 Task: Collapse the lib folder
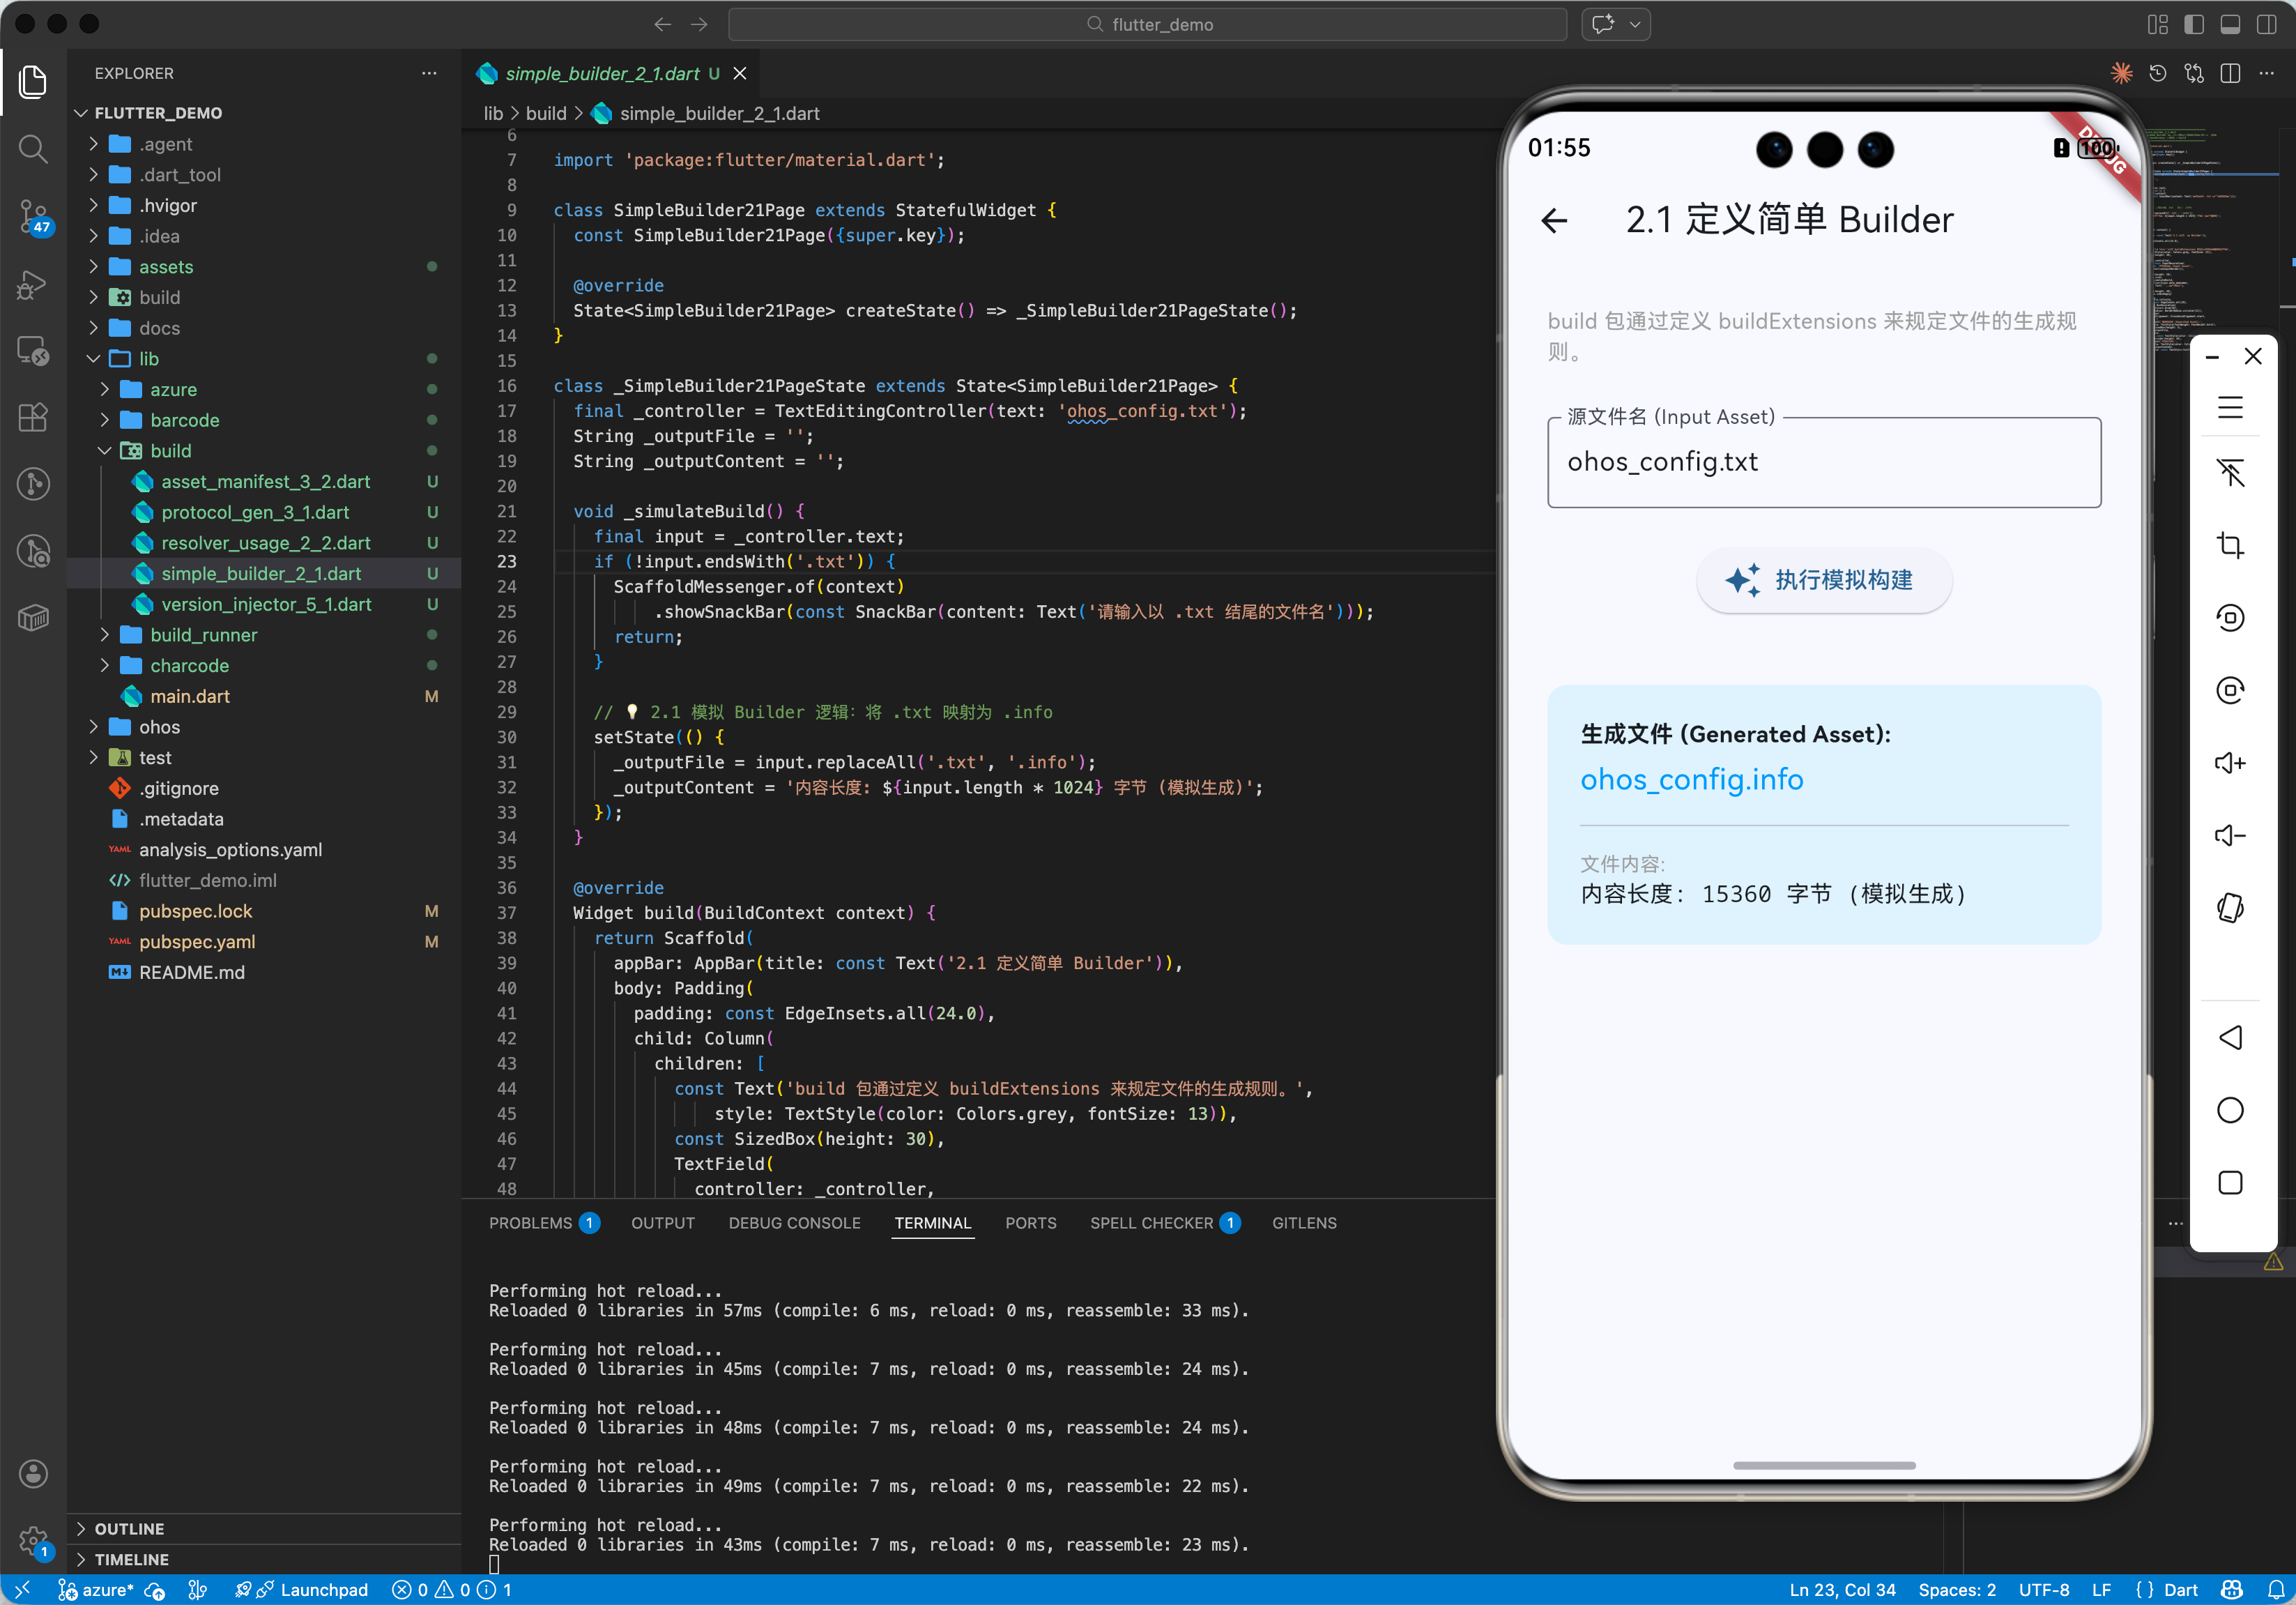[x=148, y=359]
